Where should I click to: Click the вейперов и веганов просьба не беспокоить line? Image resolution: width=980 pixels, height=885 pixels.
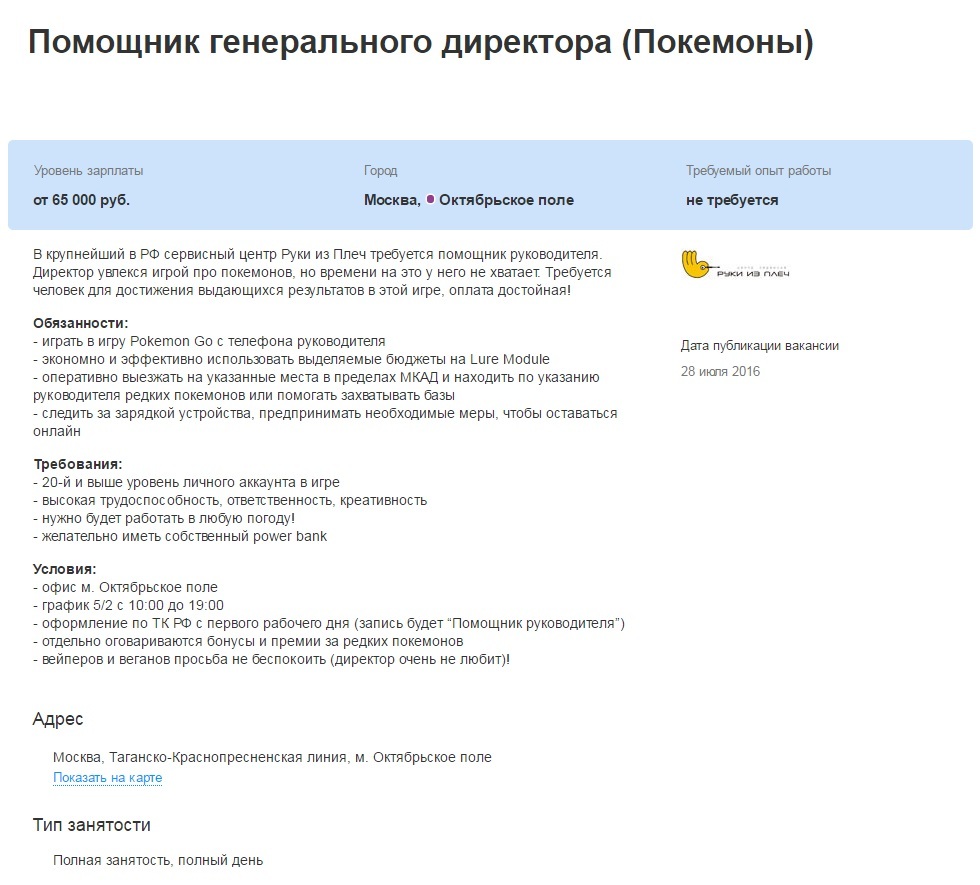pyautogui.click(x=271, y=659)
